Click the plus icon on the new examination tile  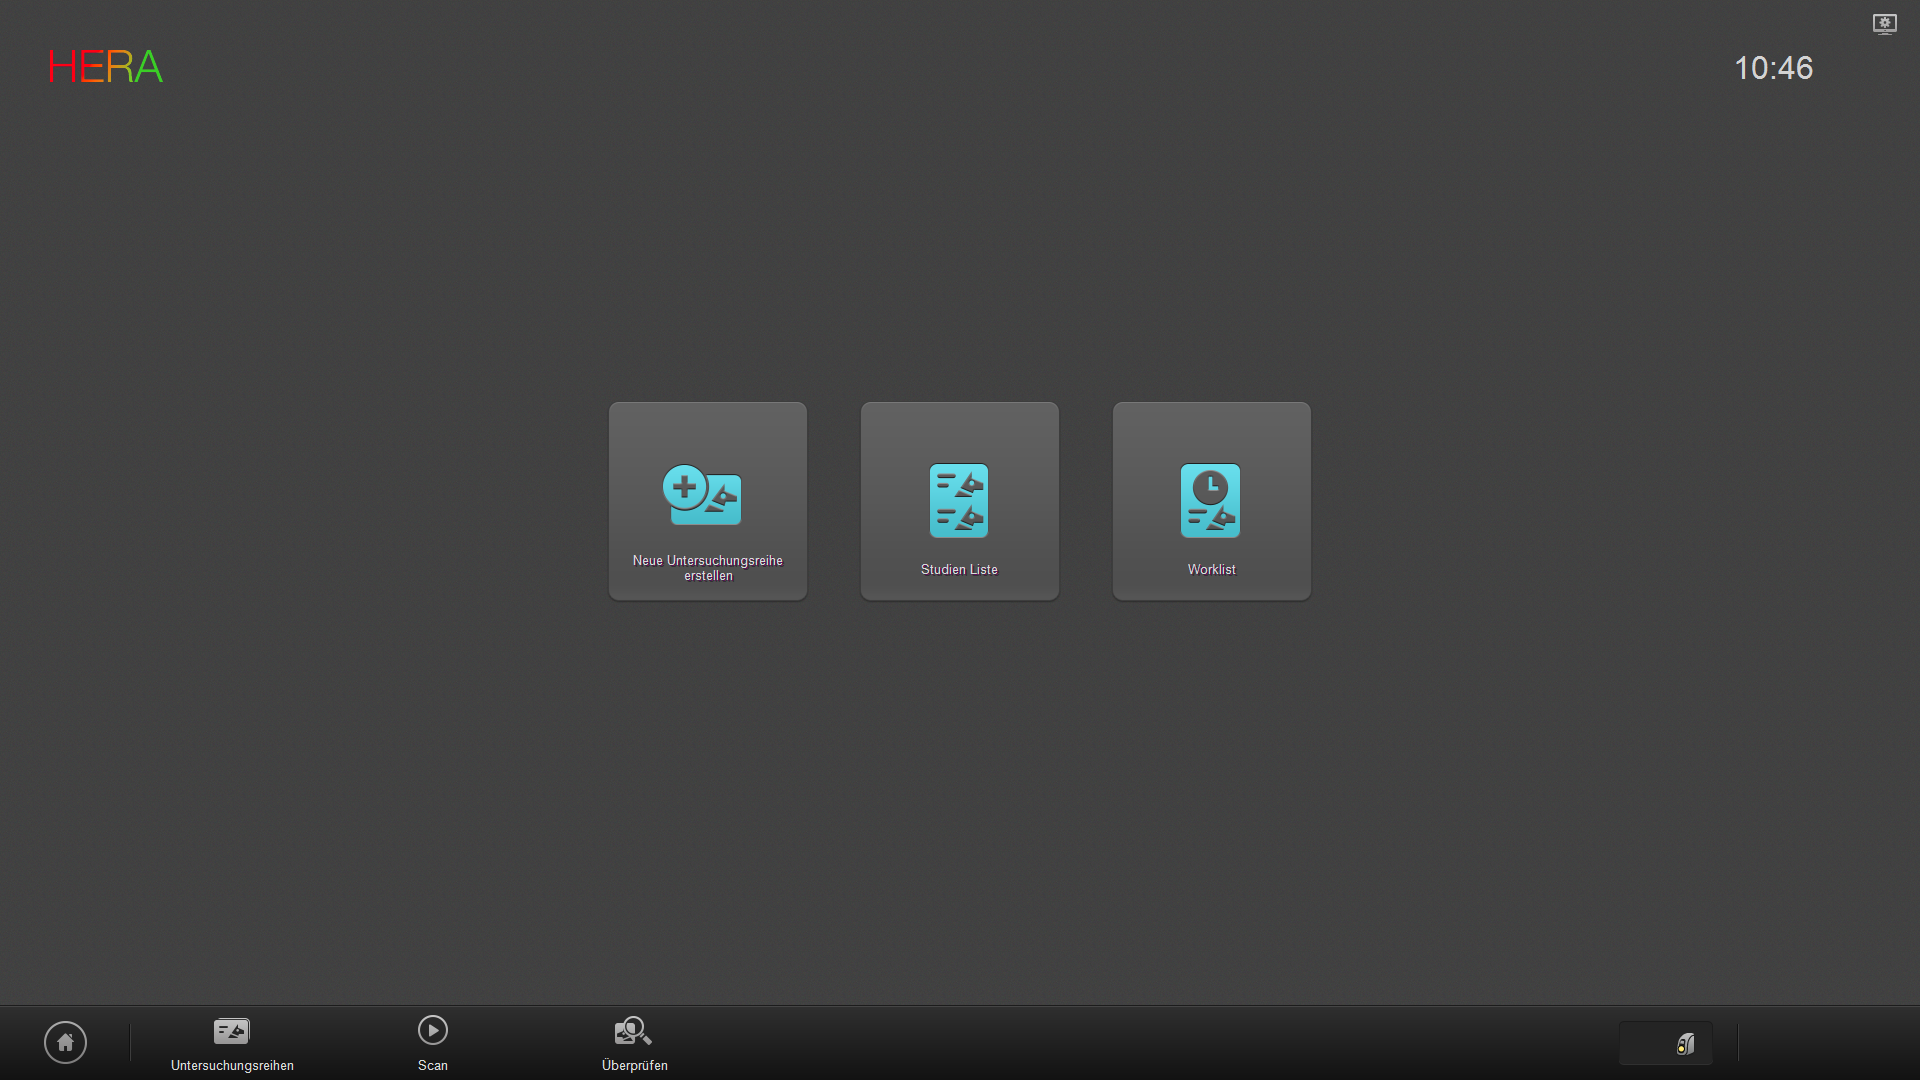[x=685, y=488]
